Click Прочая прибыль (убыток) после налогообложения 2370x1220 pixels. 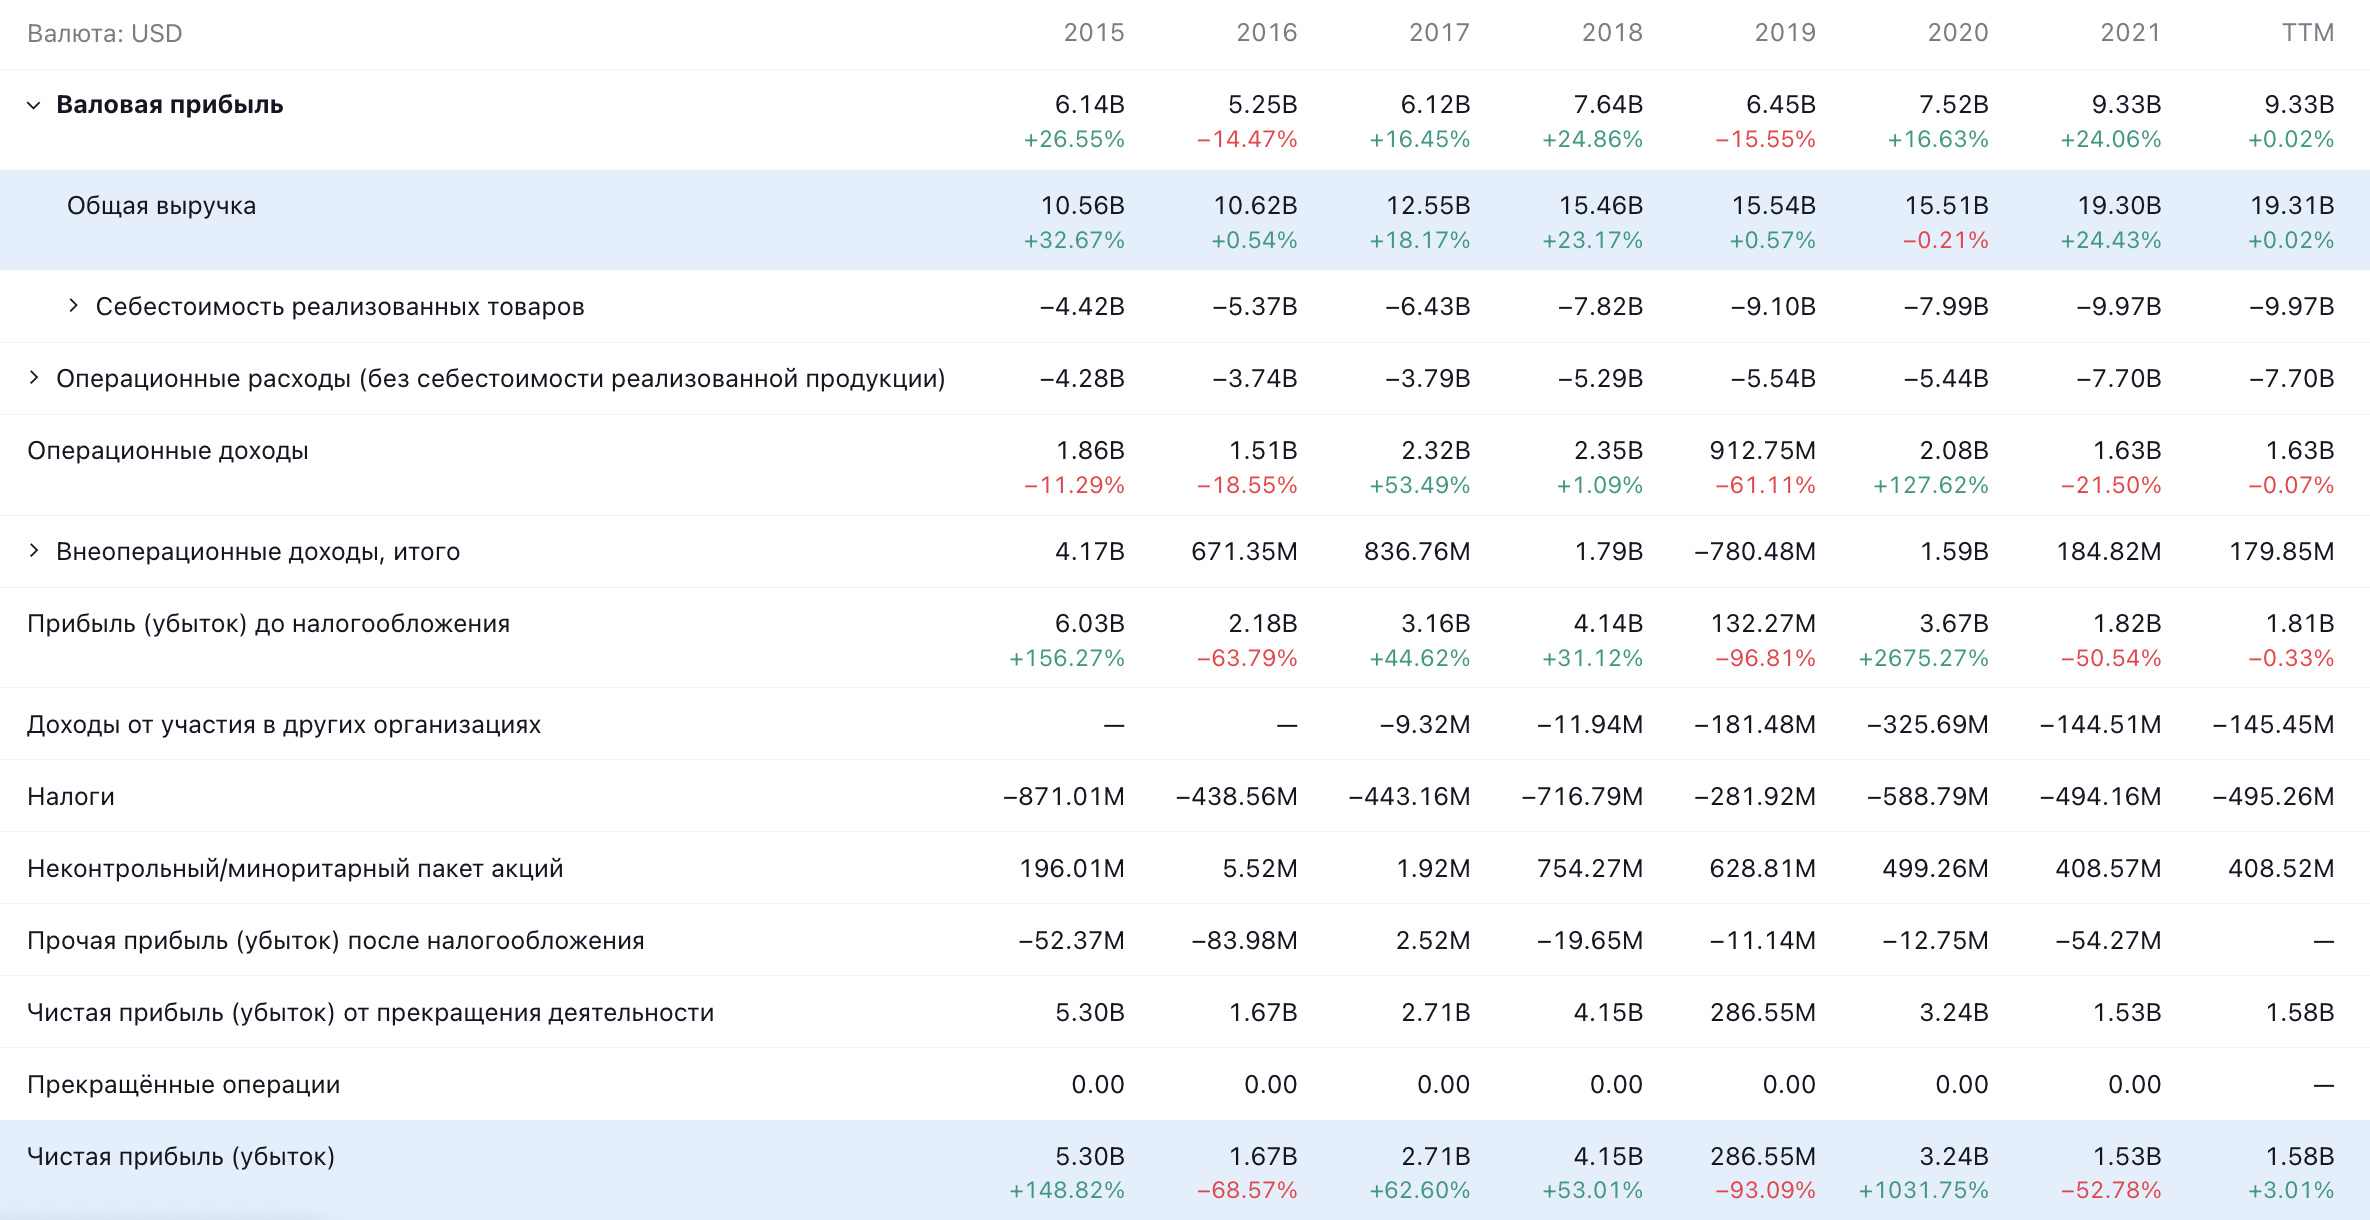pyautogui.click(x=336, y=941)
